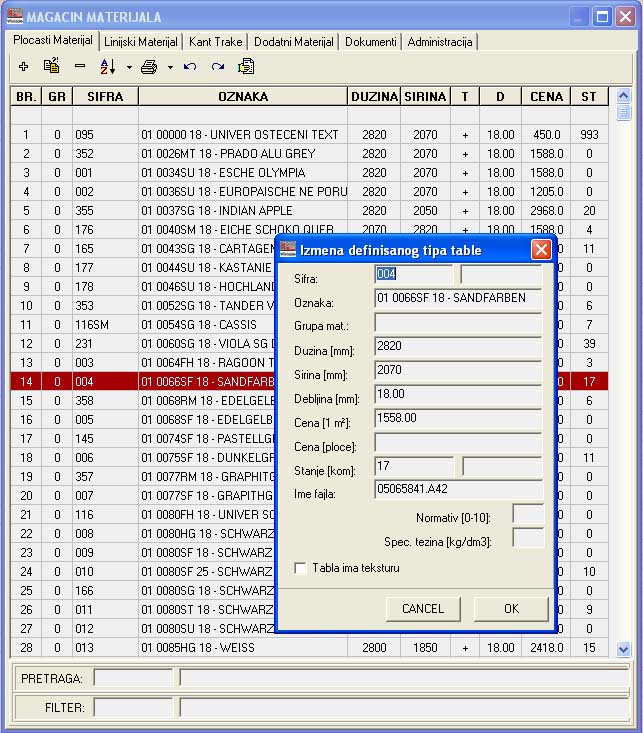Click the edit material icon in toolbar
643x733 pixels.
(x=51, y=67)
